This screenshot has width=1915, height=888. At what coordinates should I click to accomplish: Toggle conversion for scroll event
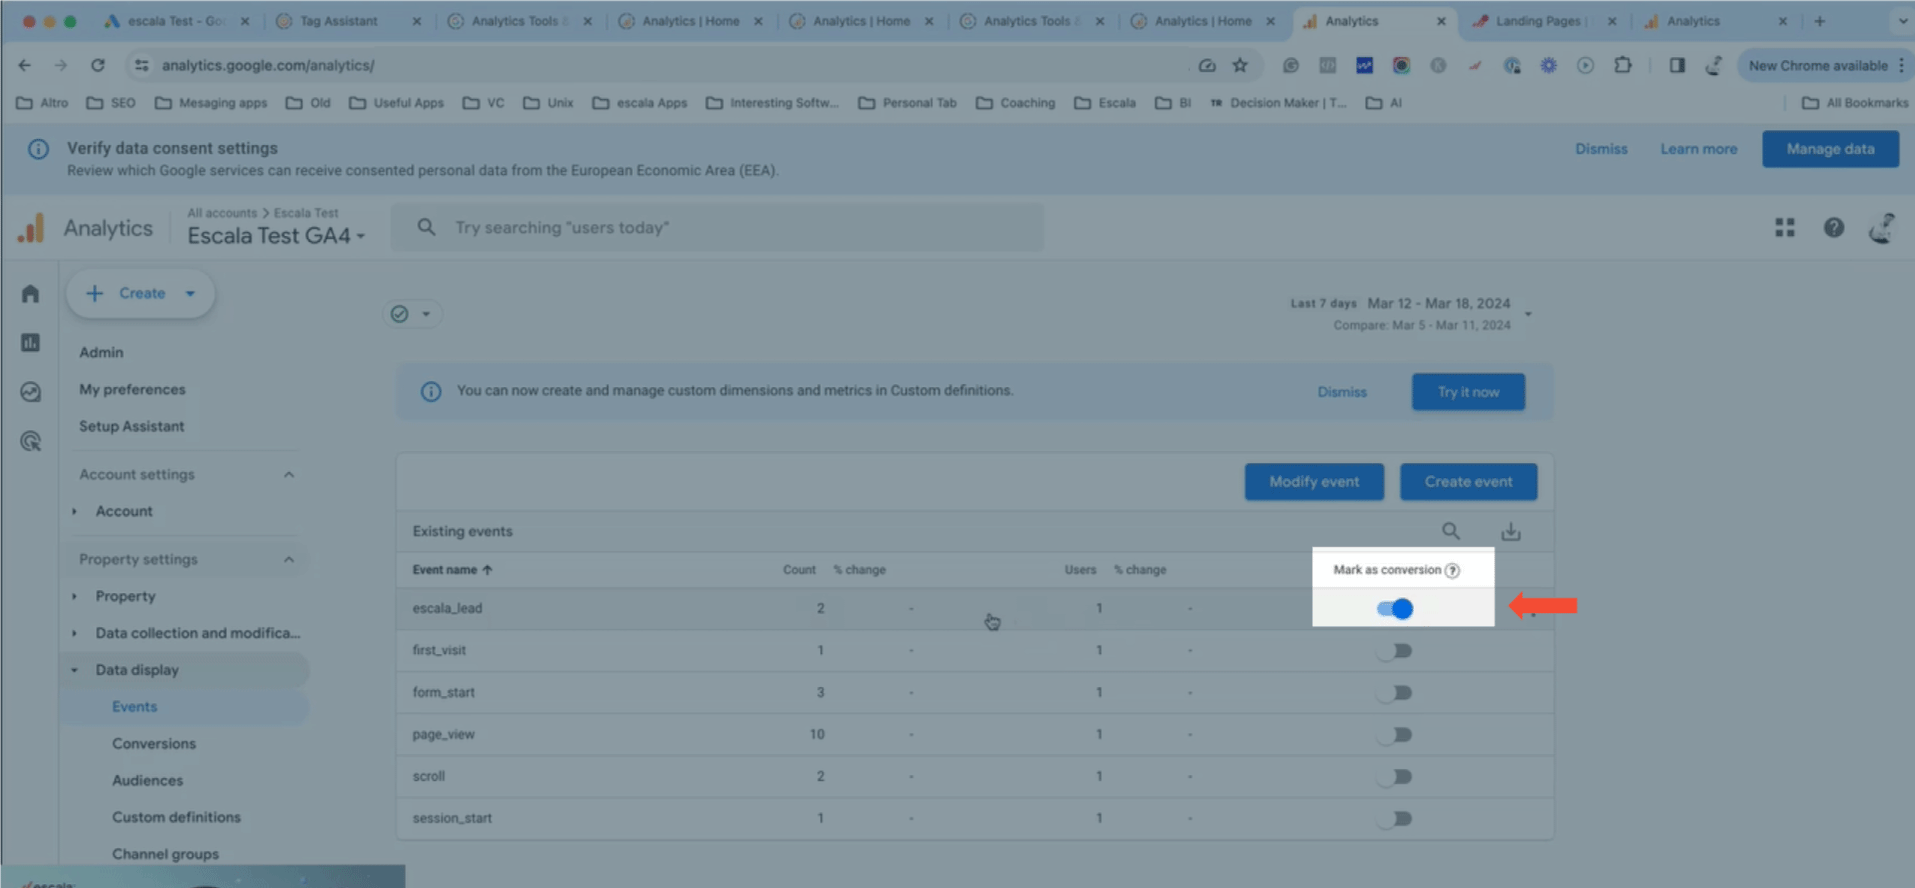[1395, 777]
